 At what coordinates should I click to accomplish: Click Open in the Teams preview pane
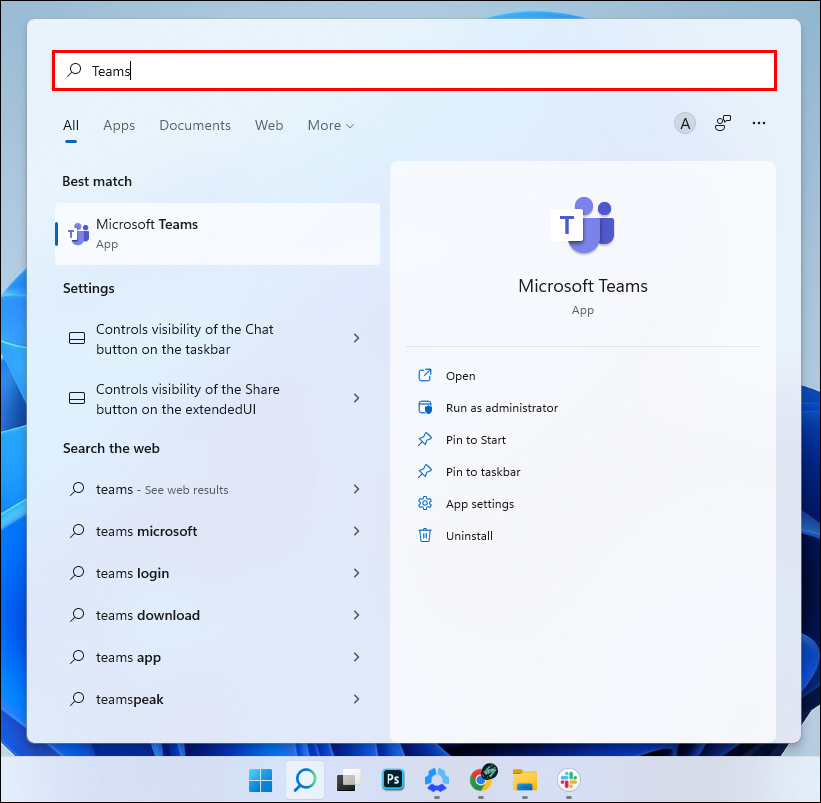pos(460,376)
